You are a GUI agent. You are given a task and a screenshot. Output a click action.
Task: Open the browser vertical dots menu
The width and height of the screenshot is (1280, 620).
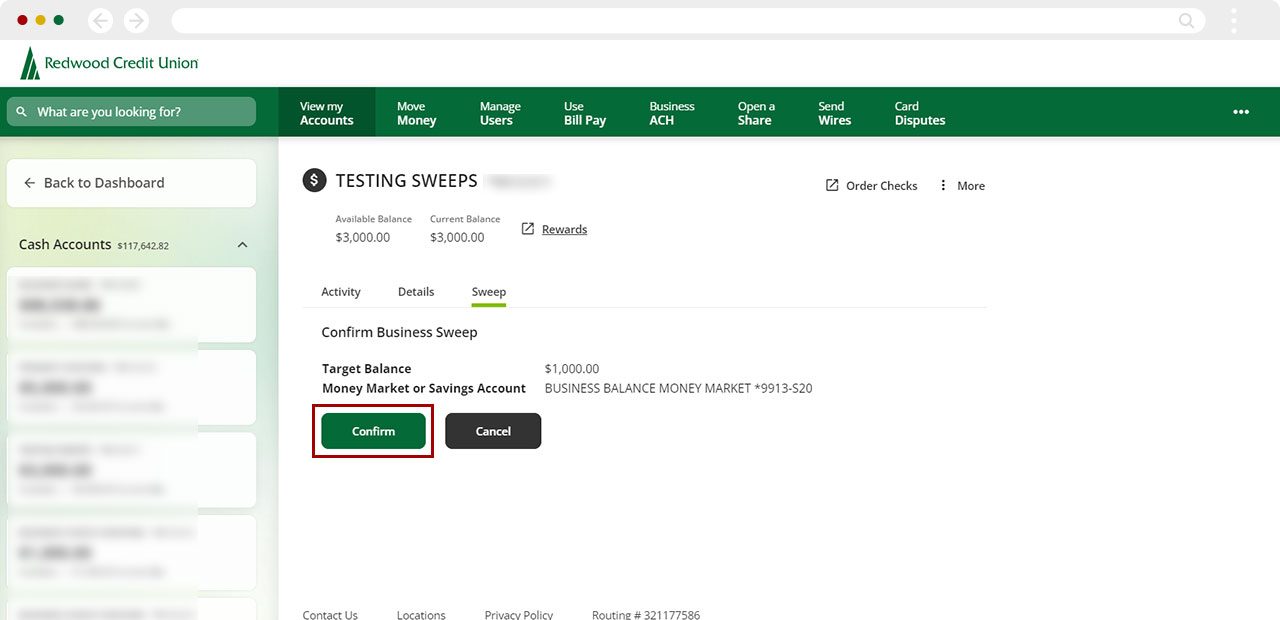(1234, 20)
